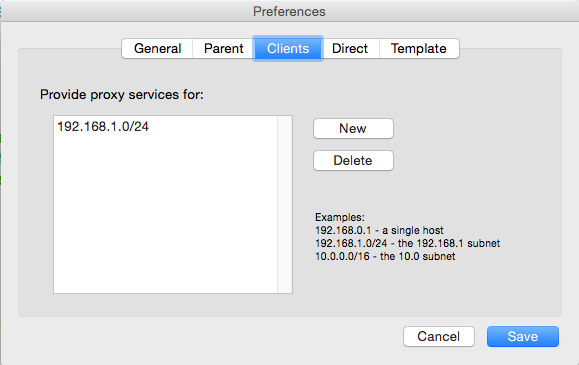Add a client with the New button
The height and width of the screenshot is (365, 579).
pos(353,129)
